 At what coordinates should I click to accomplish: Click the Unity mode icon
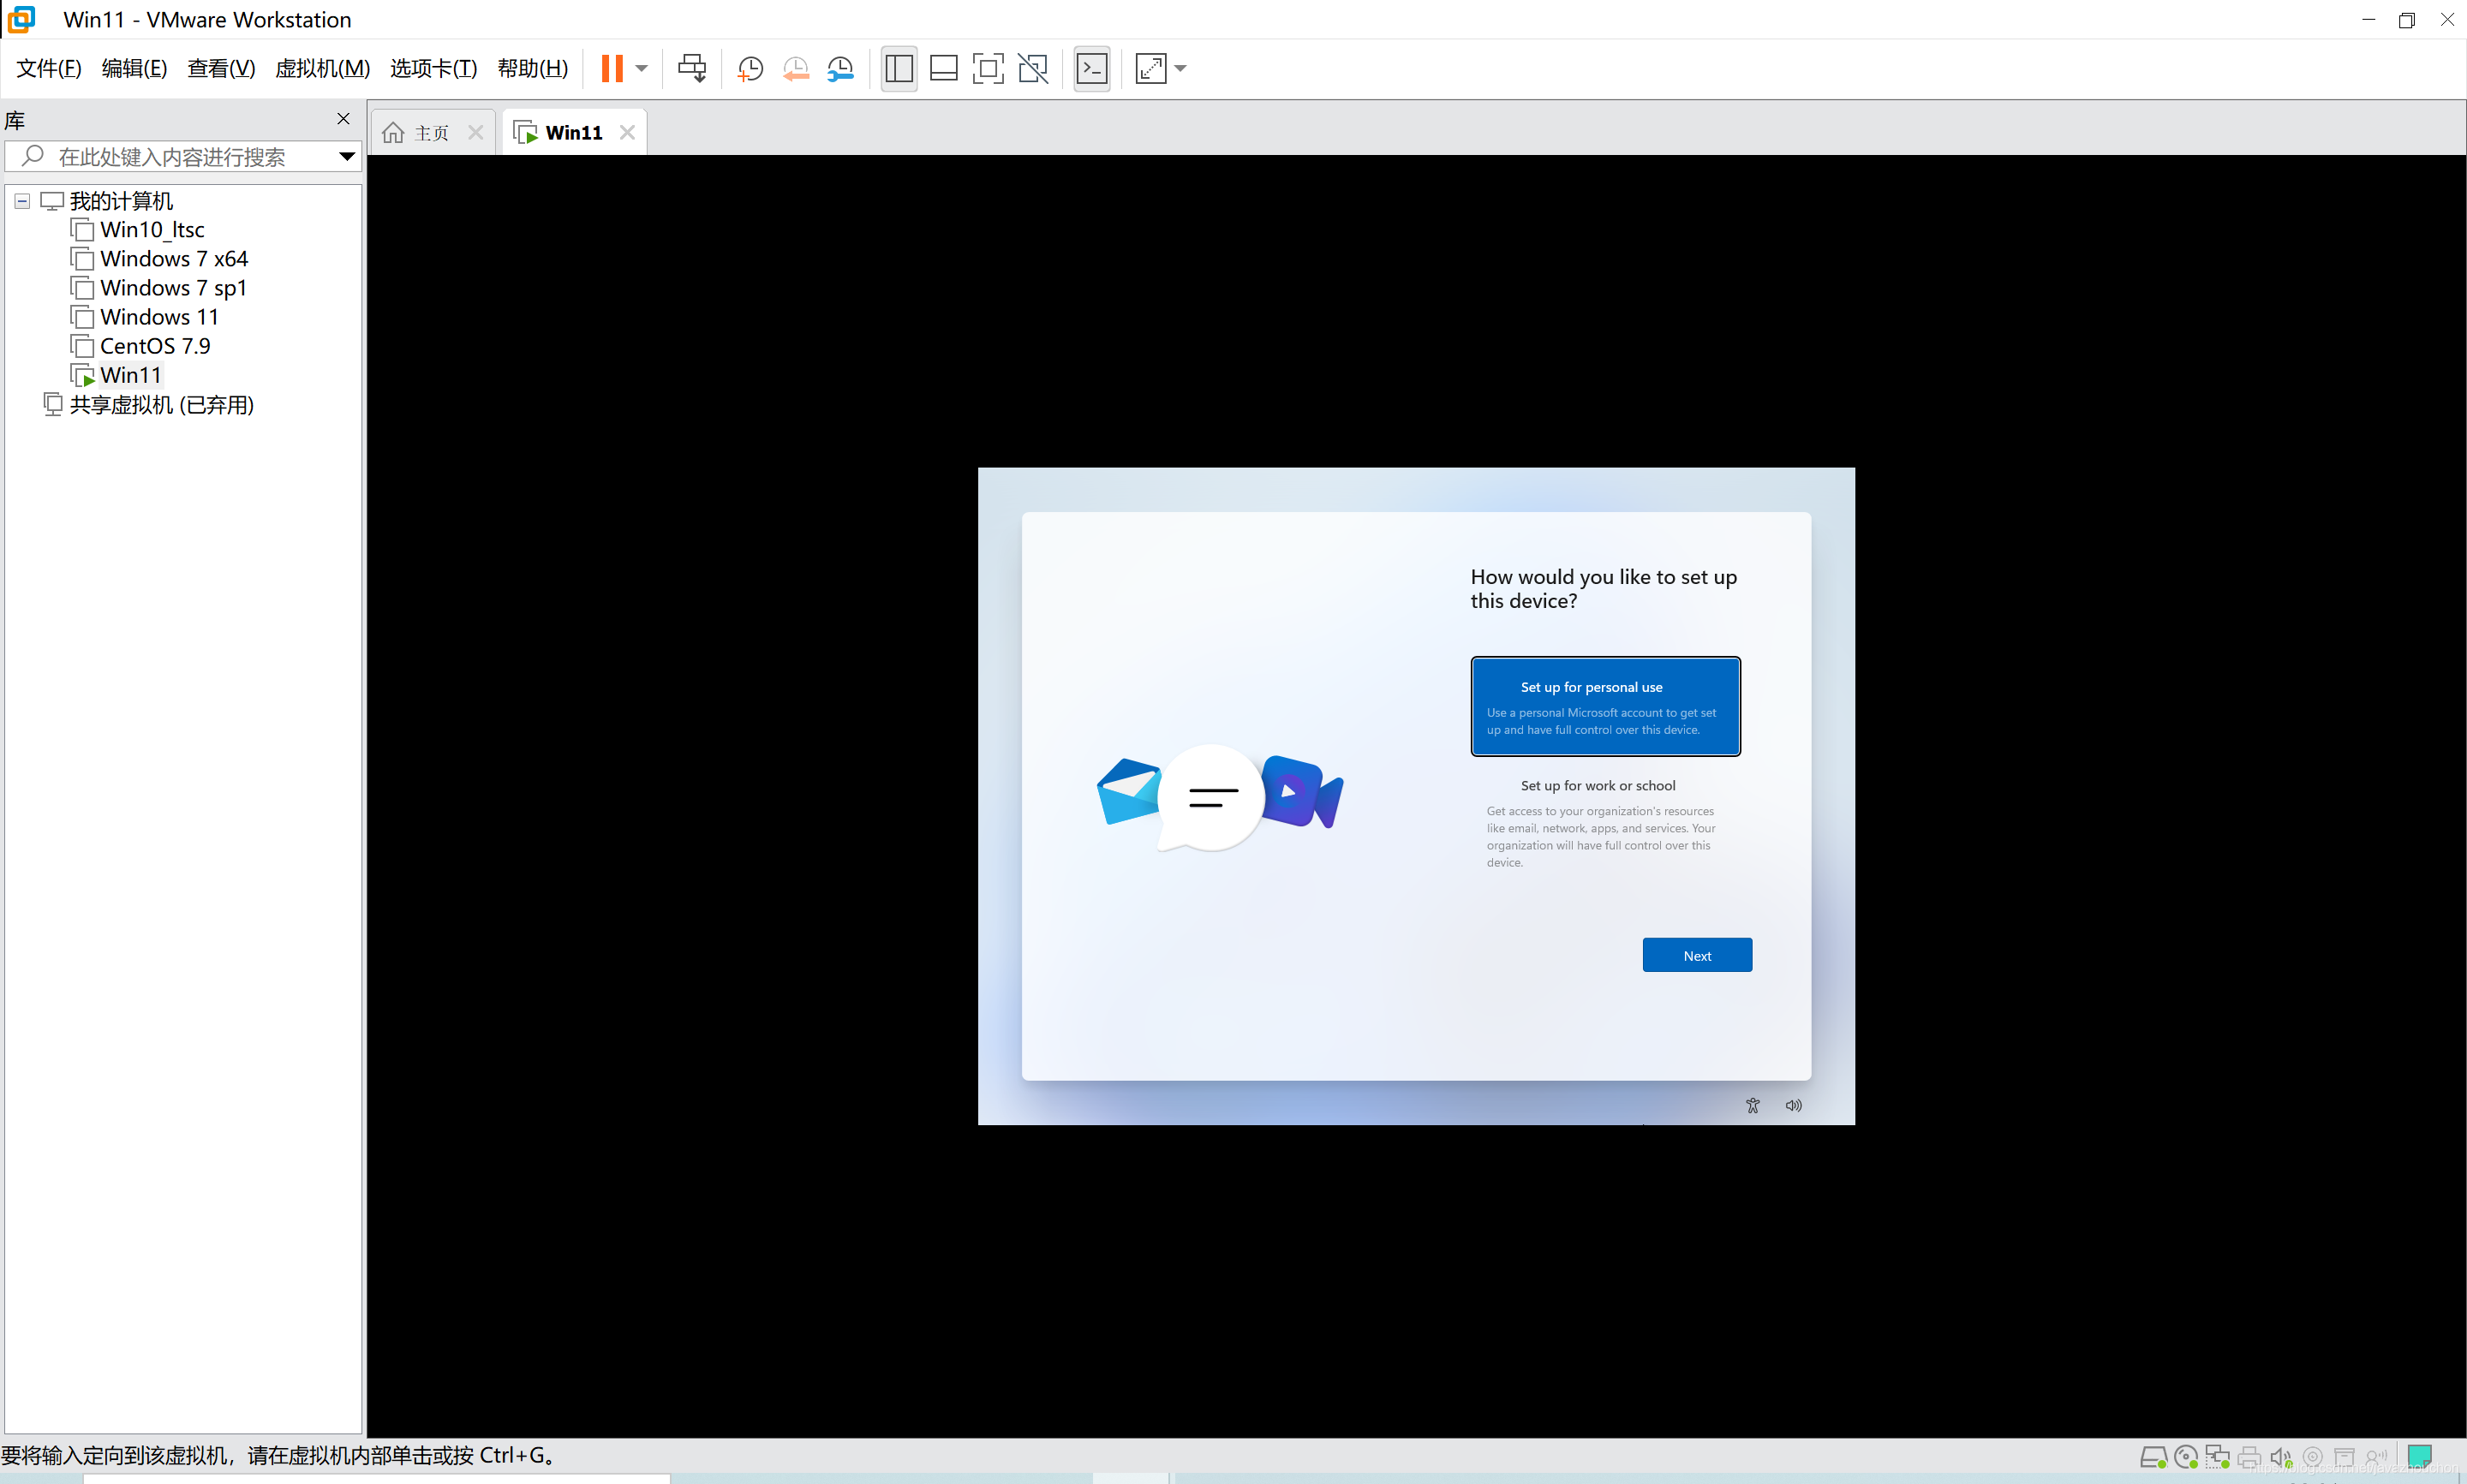click(x=1033, y=68)
